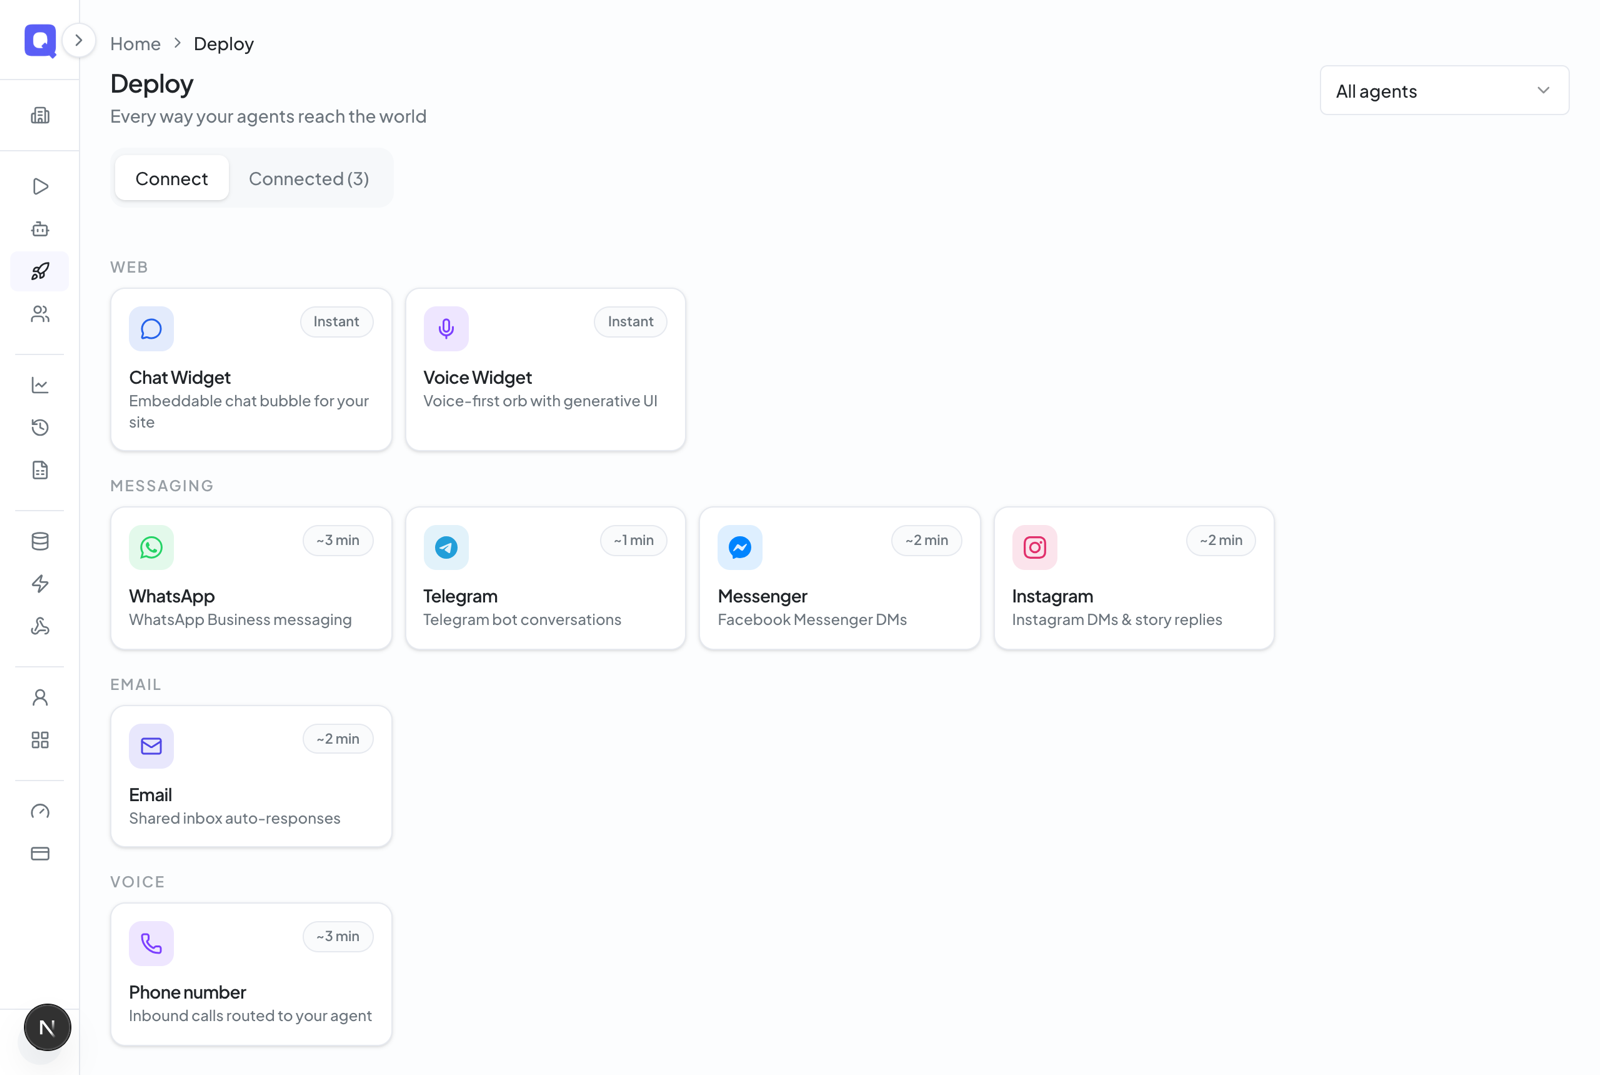Image resolution: width=1600 pixels, height=1075 pixels.
Task: Switch to the Connect tab
Action: coord(172,178)
